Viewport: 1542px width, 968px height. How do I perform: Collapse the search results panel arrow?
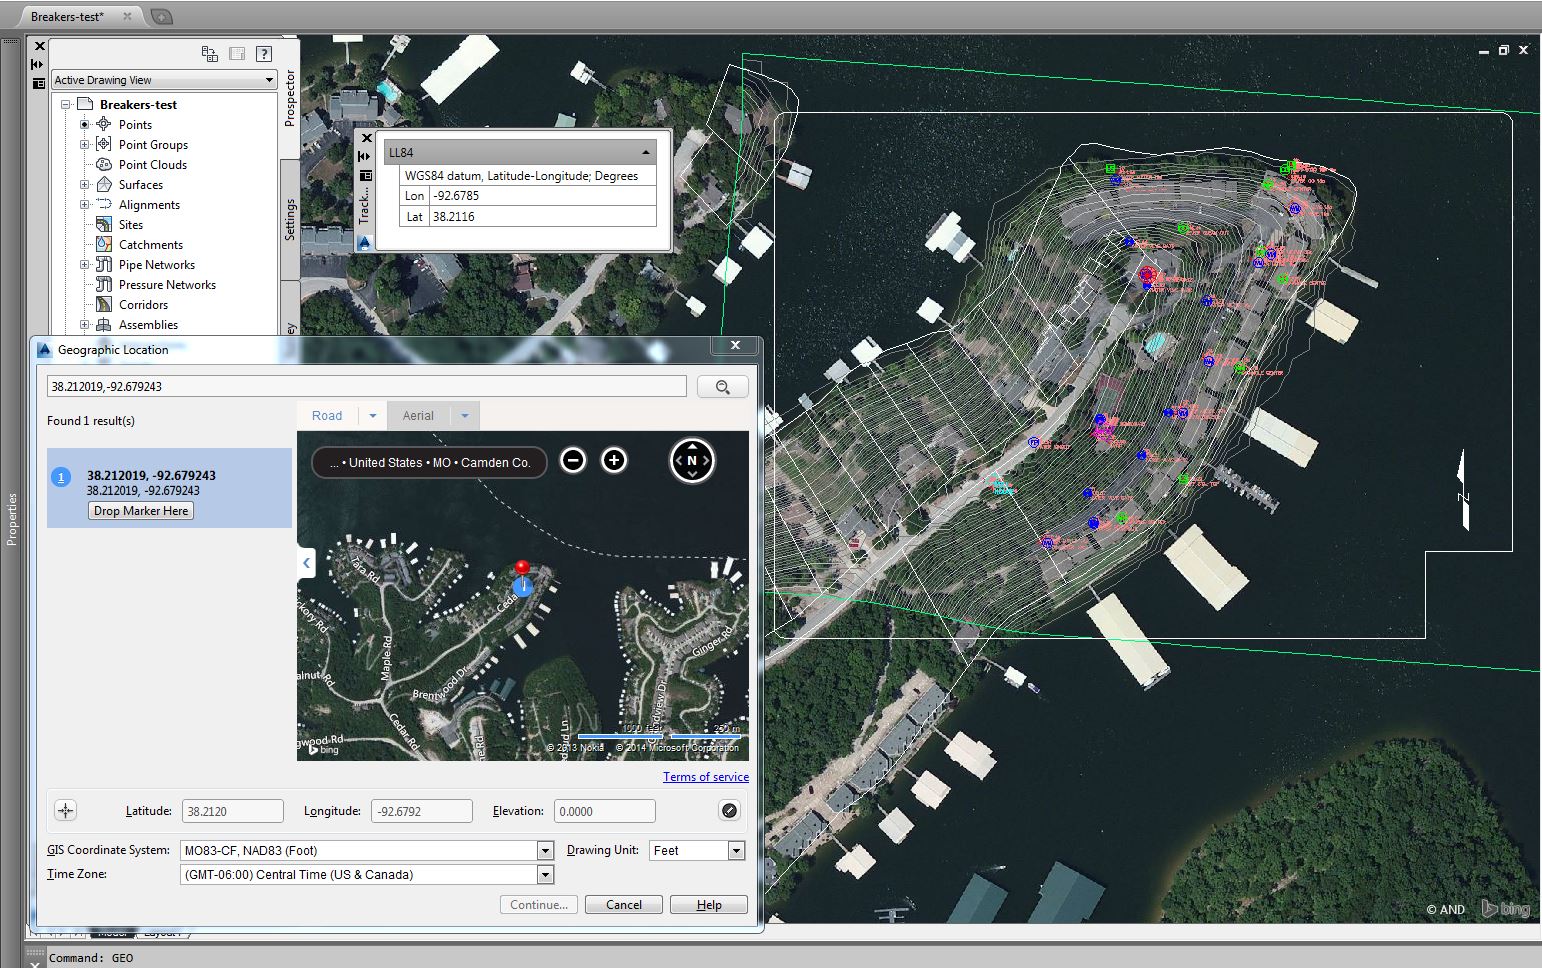(x=306, y=563)
